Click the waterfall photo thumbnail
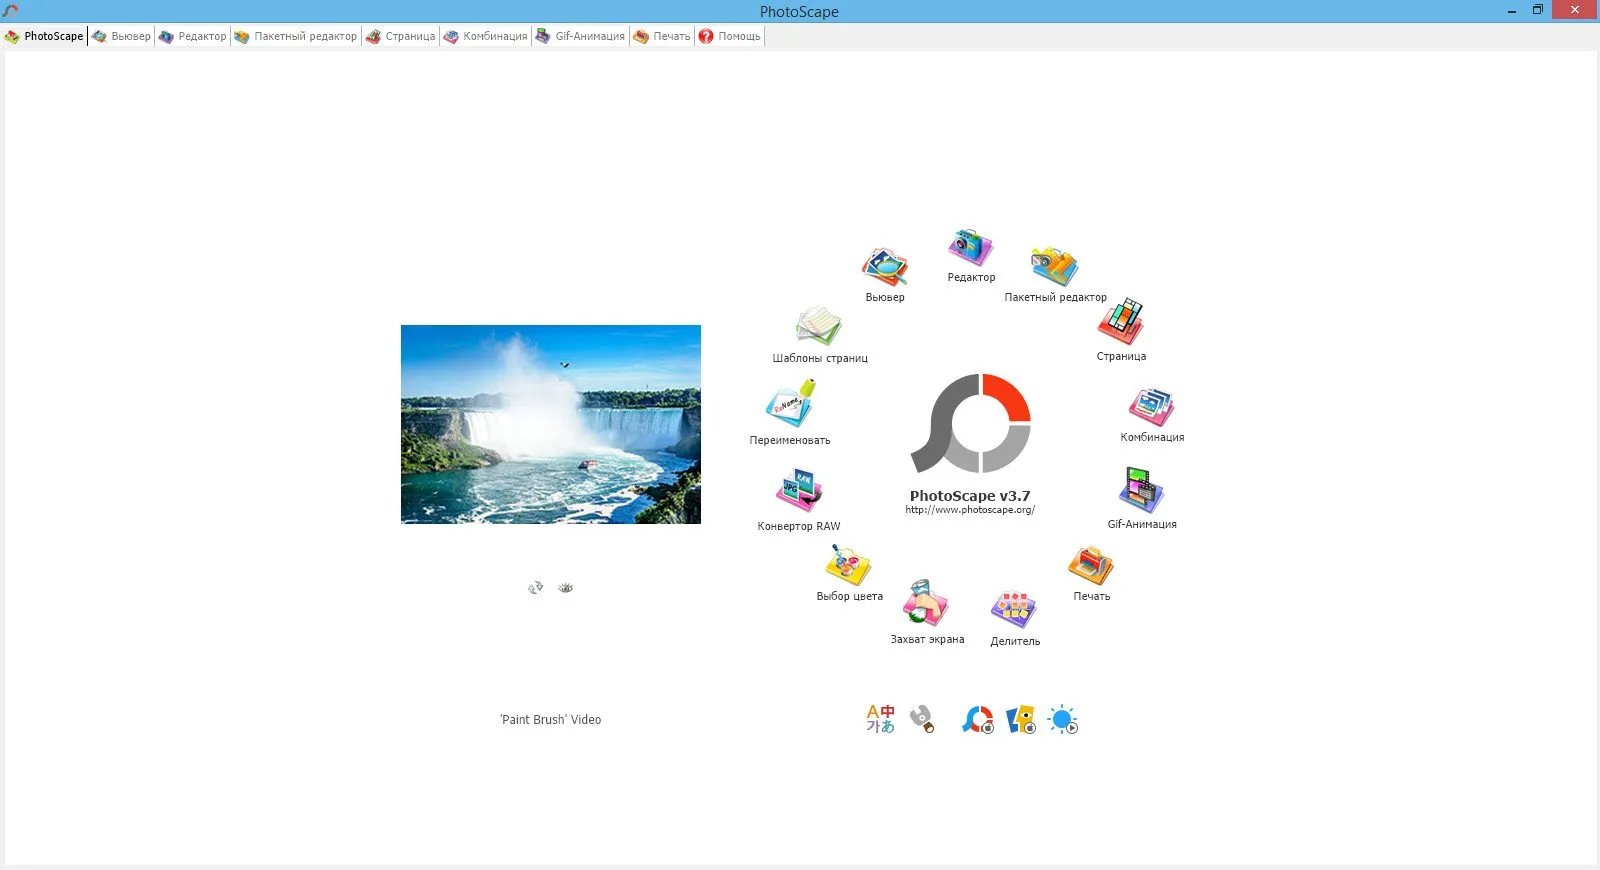The height and width of the screenshot is (870, 1600). click(x=551, y=424)
